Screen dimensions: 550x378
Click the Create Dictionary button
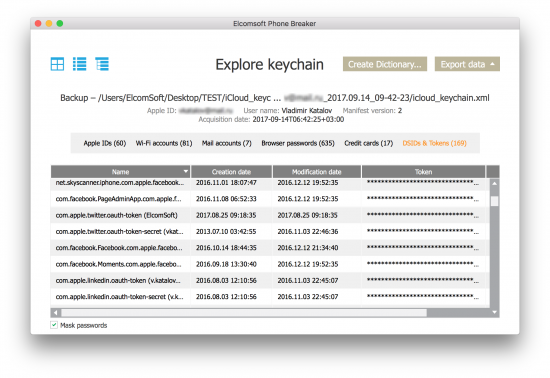point(385,64)
